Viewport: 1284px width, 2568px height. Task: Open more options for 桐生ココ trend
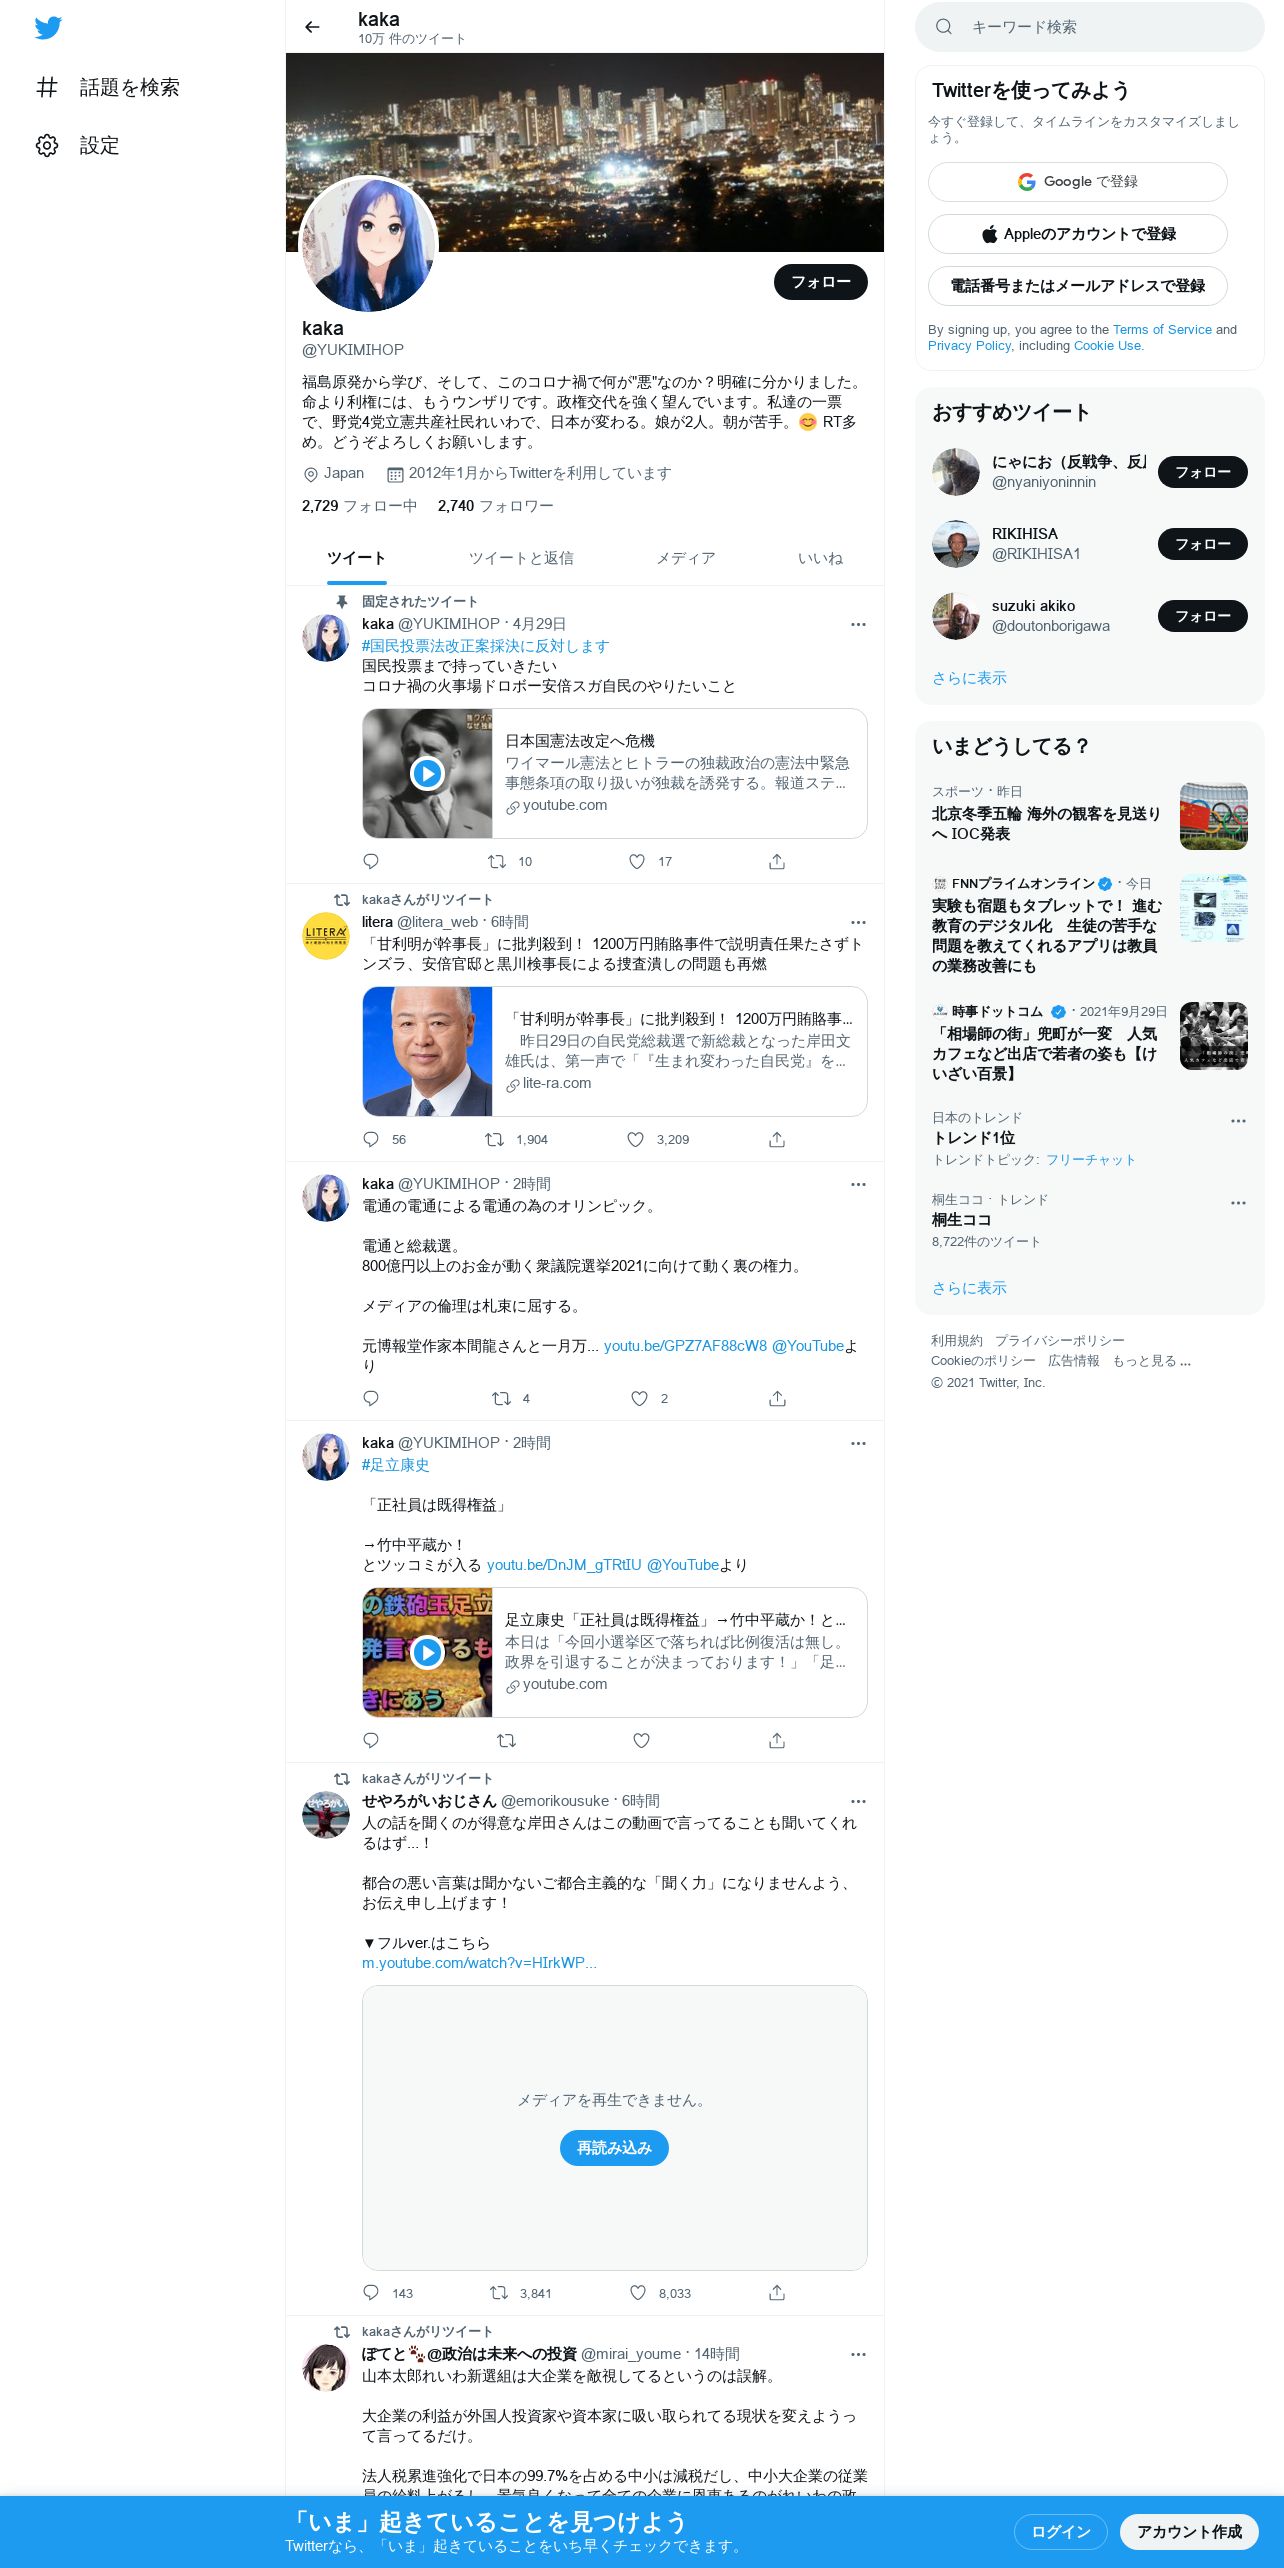pos(1238,1203)
